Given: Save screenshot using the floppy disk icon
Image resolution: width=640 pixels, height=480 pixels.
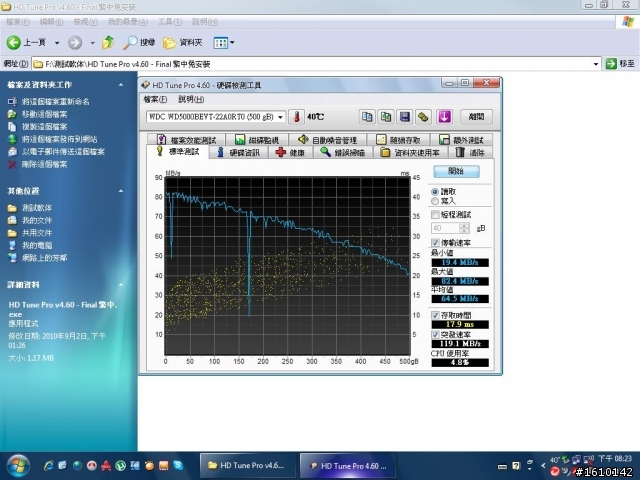Looking at the screenshot, I should point(404,117).
